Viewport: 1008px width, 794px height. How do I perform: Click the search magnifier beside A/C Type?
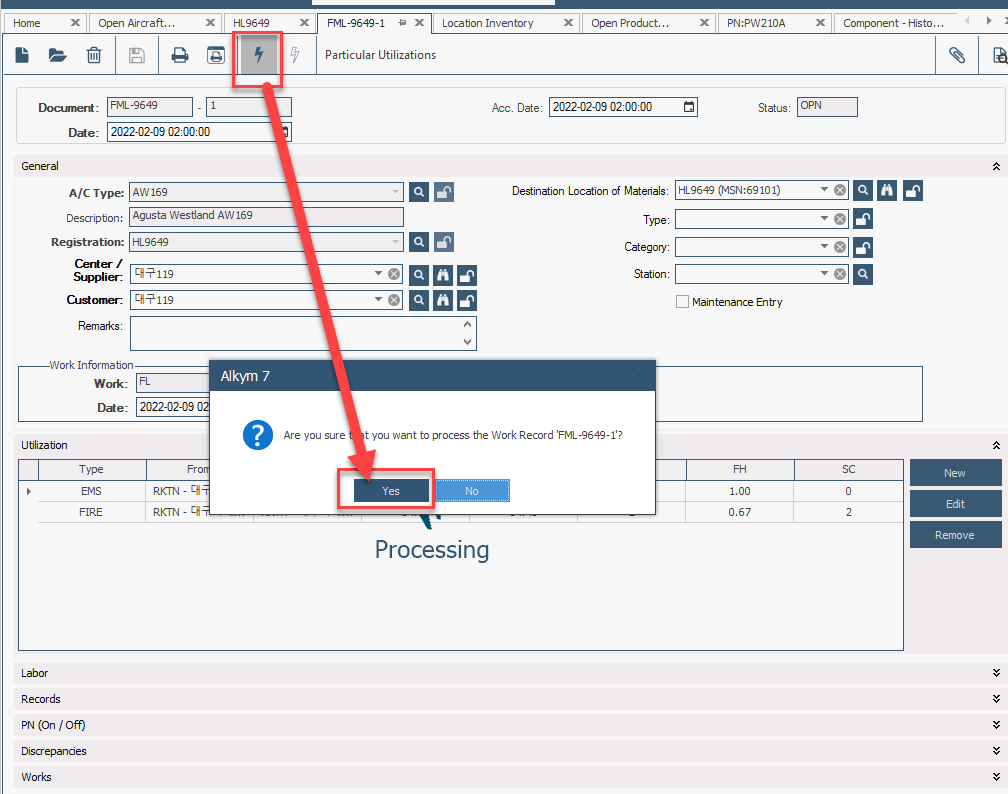[x=419, y=191]
